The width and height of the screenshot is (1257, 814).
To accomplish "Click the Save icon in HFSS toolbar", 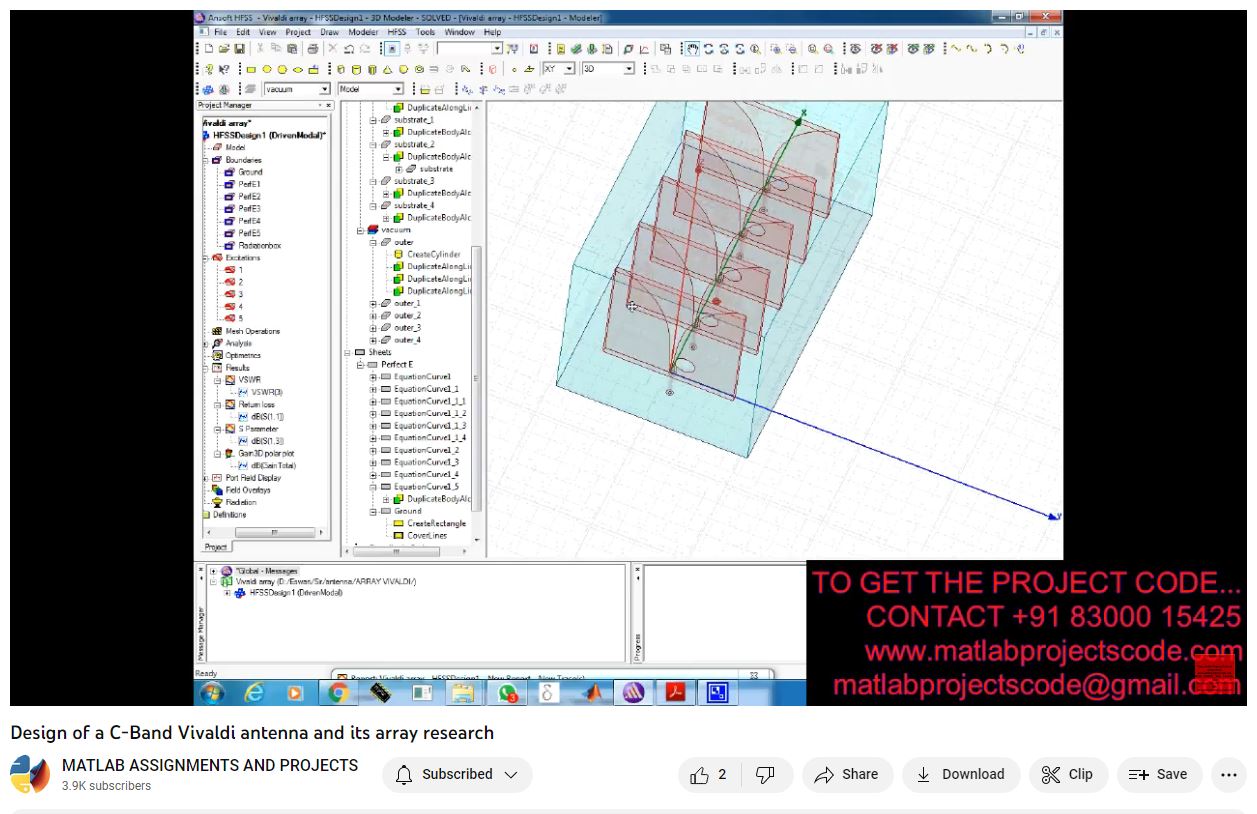I will 240,48.
